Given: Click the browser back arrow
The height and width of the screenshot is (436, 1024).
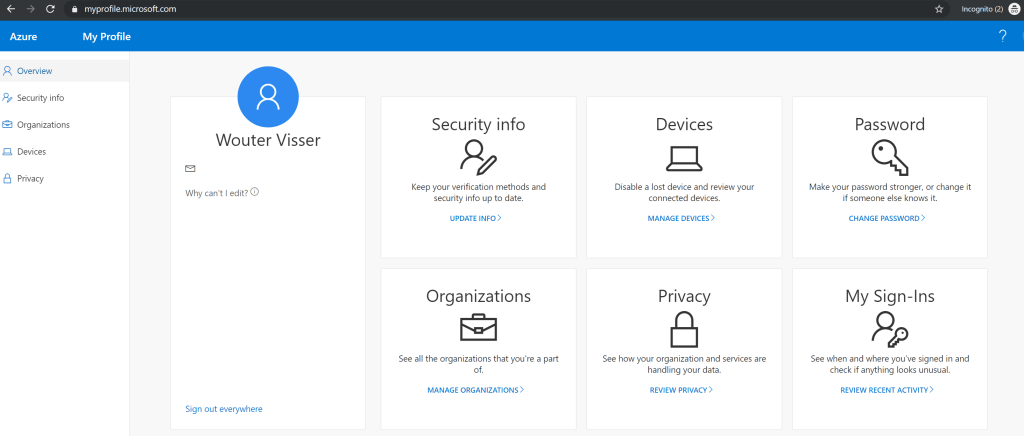Looking at the screenshot, I should point(10,9).
